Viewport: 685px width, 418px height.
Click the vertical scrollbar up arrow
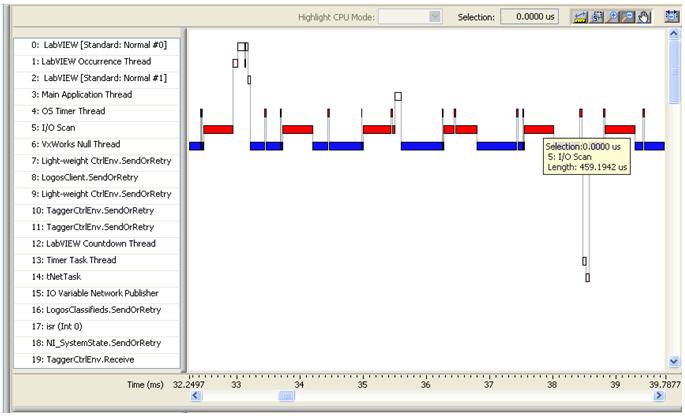673,36
